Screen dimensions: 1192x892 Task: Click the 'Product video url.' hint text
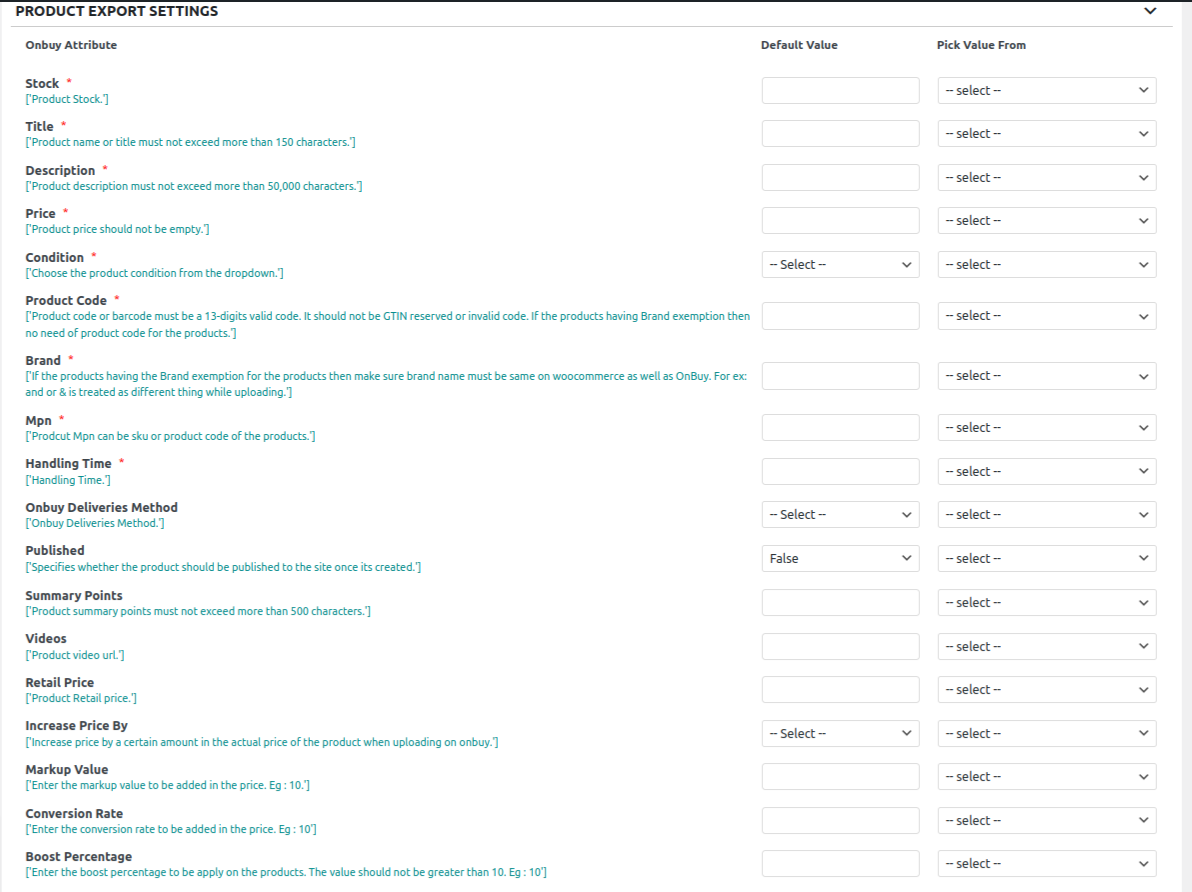[74, 655]
